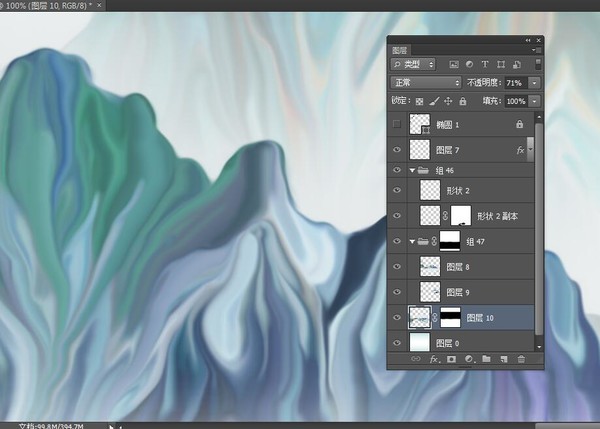Image resolution: width=600 pixels, height=429 pixels.
Task: Filter layers by pixel layer icon
Action: pyautogui.click(x=454, y=64)
